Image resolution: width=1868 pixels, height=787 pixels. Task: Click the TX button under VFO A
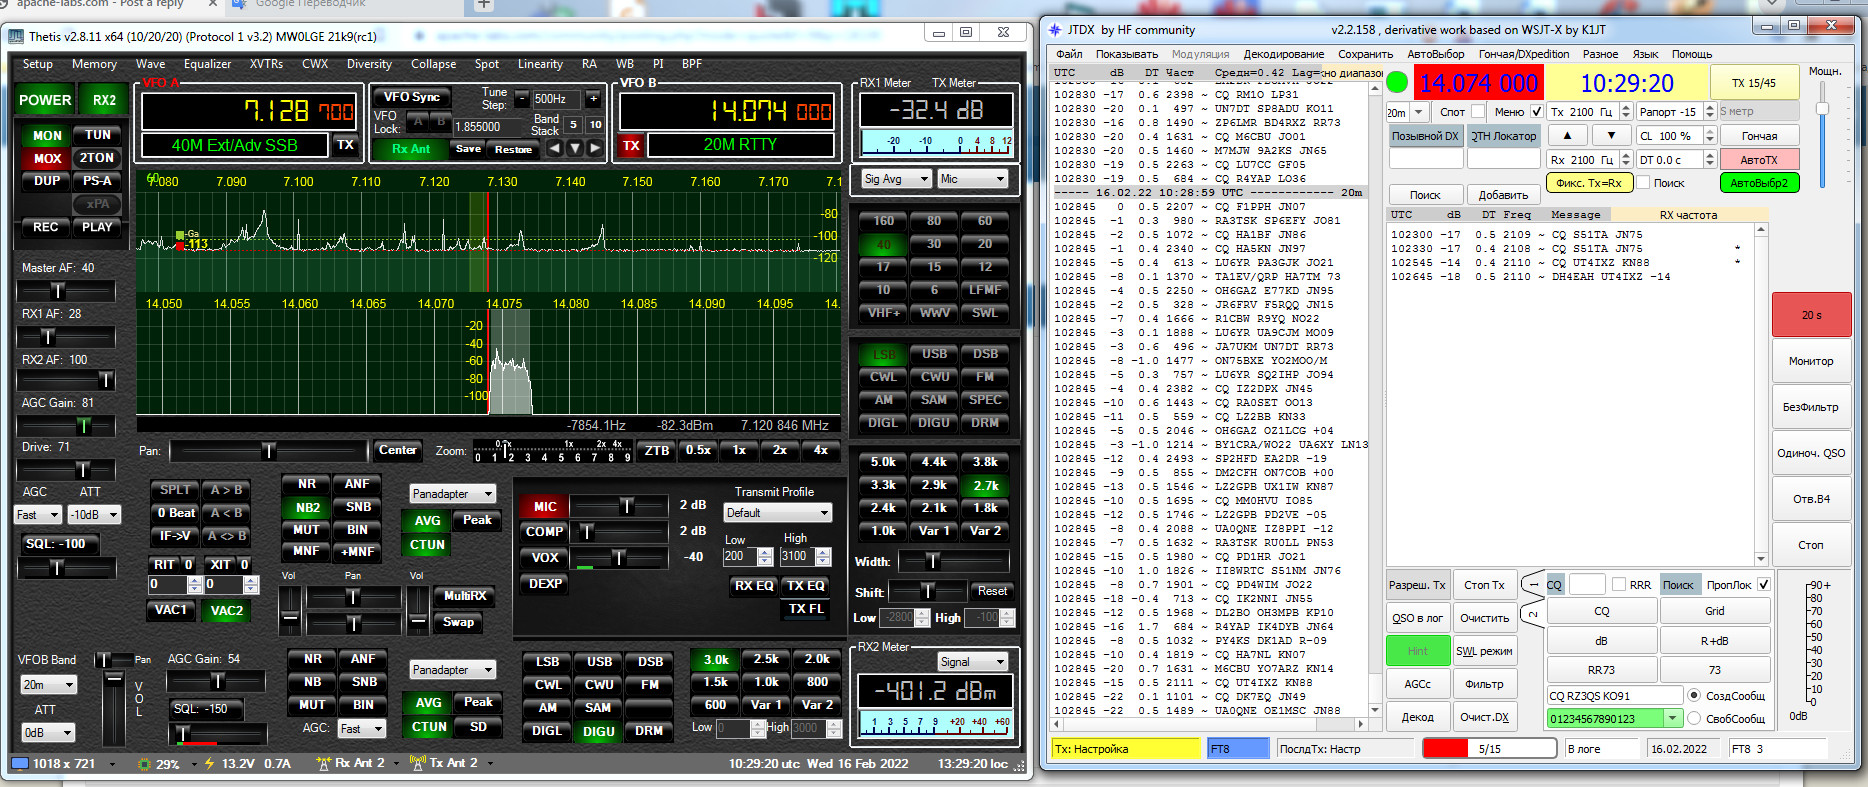click(x=345, y=145)
